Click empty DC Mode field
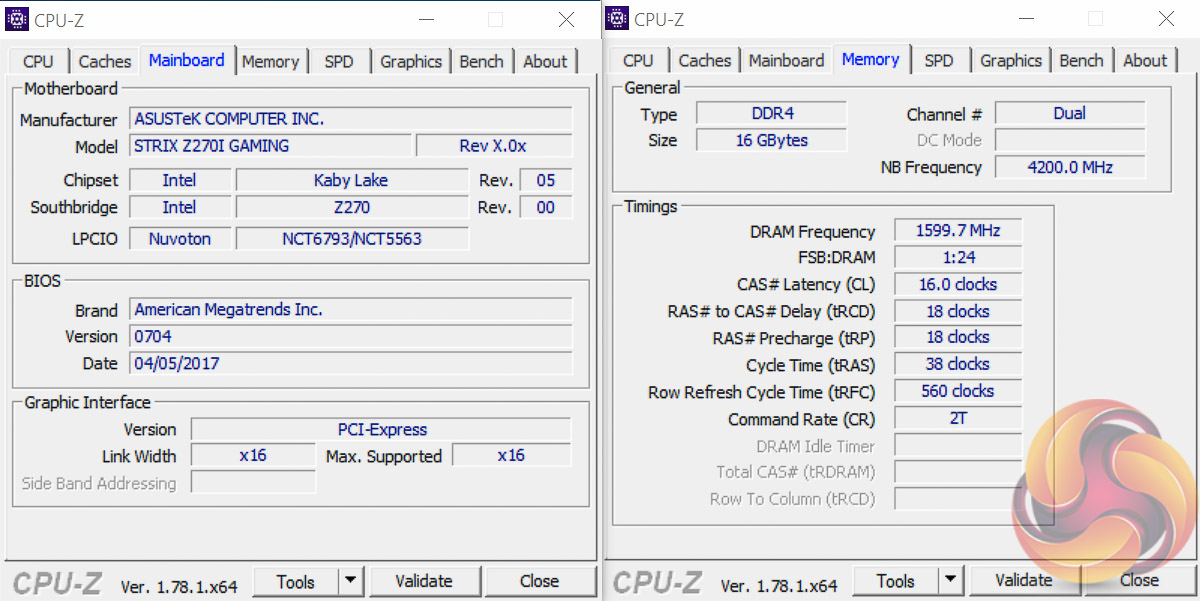The width and height of the screenshot is (1200, 601). [1070, 141]
